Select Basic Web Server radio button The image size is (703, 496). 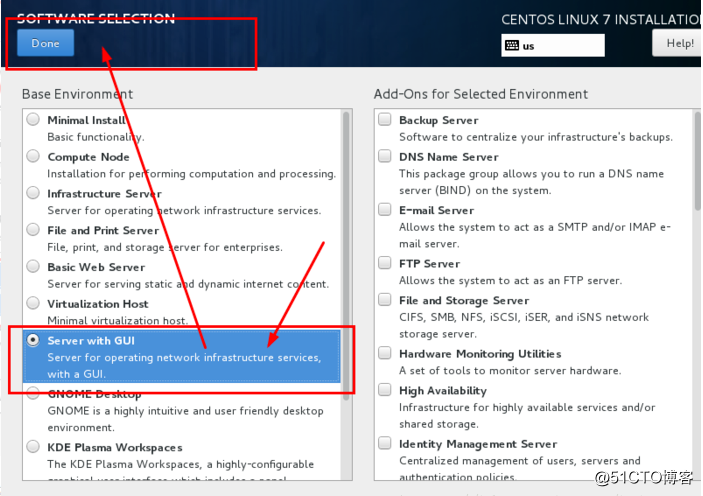tap(33, 266)
